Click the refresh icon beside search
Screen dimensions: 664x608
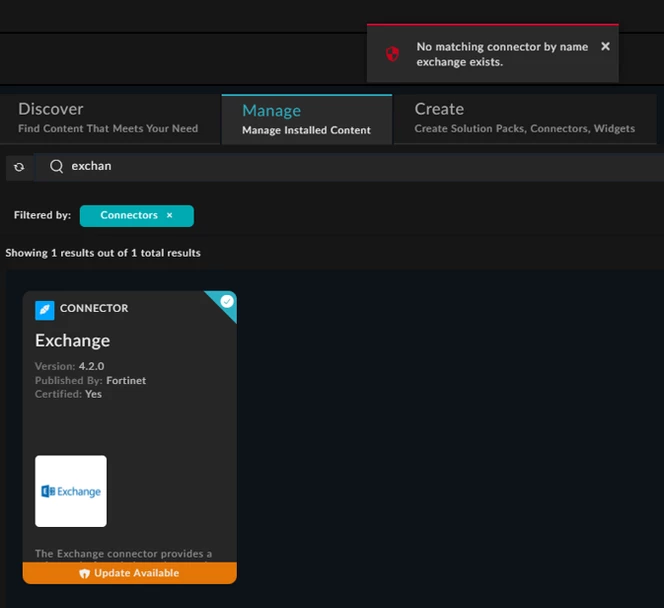click(19, 167)
